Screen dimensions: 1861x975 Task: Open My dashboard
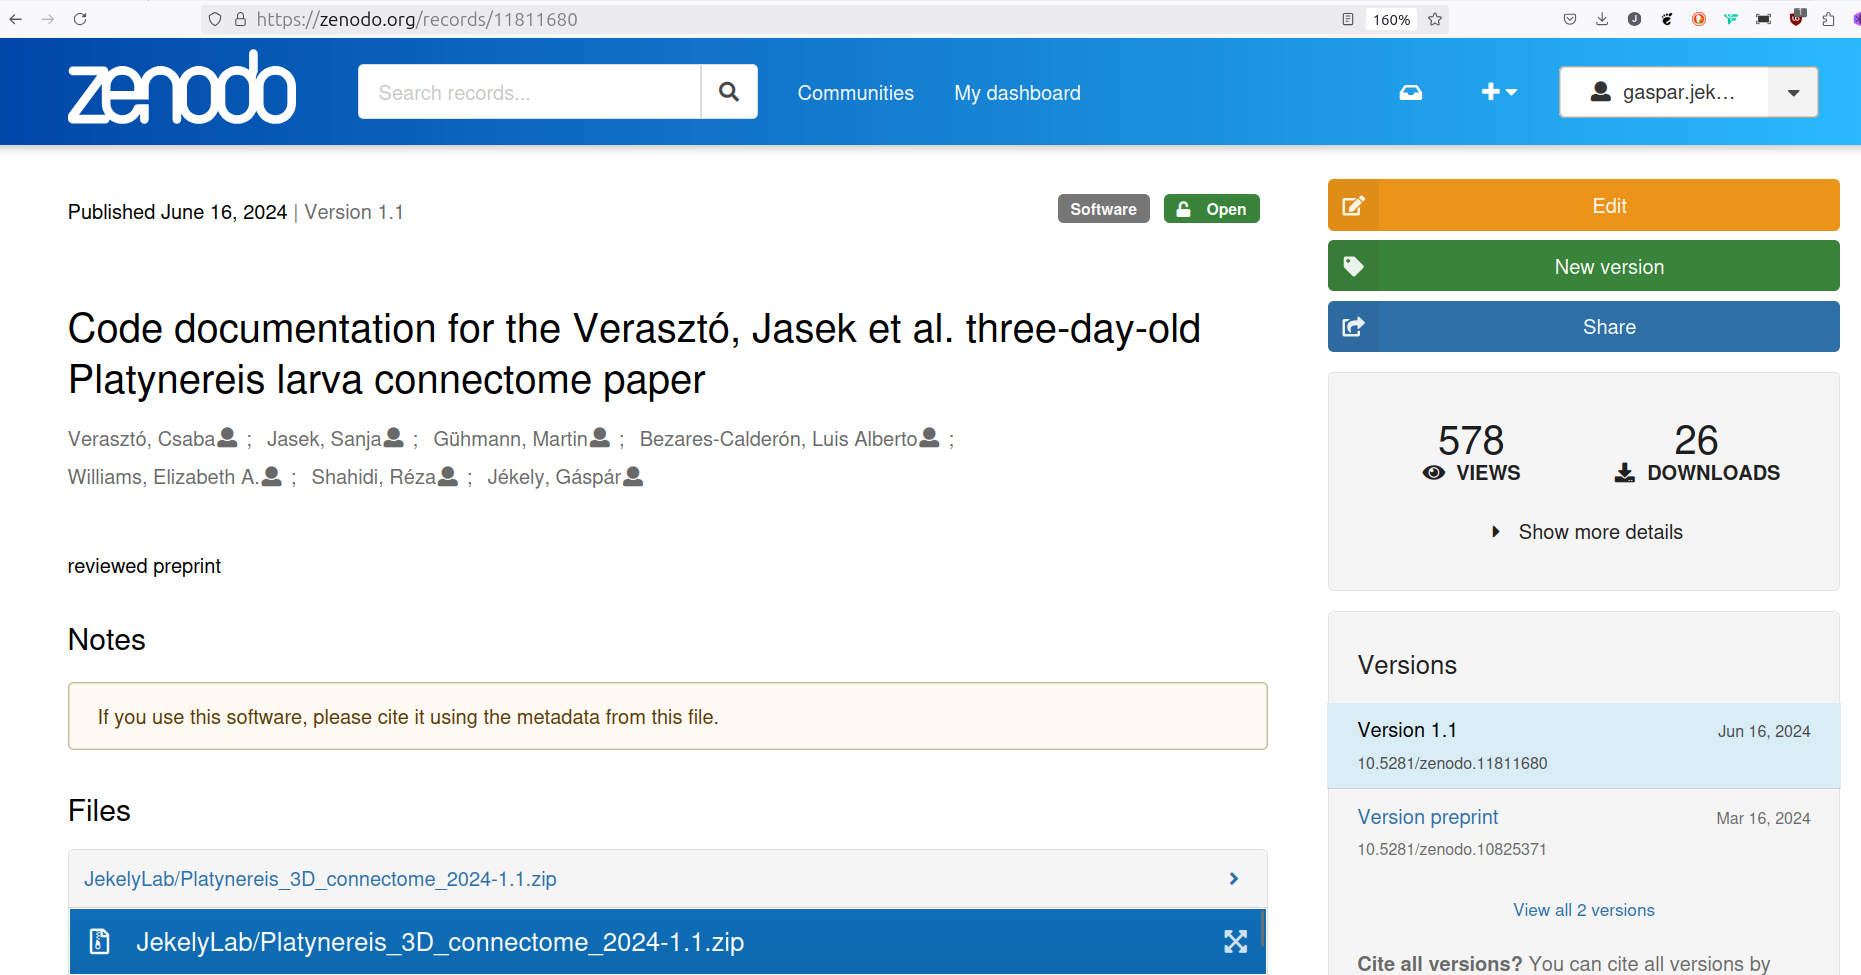[1017, 93]
